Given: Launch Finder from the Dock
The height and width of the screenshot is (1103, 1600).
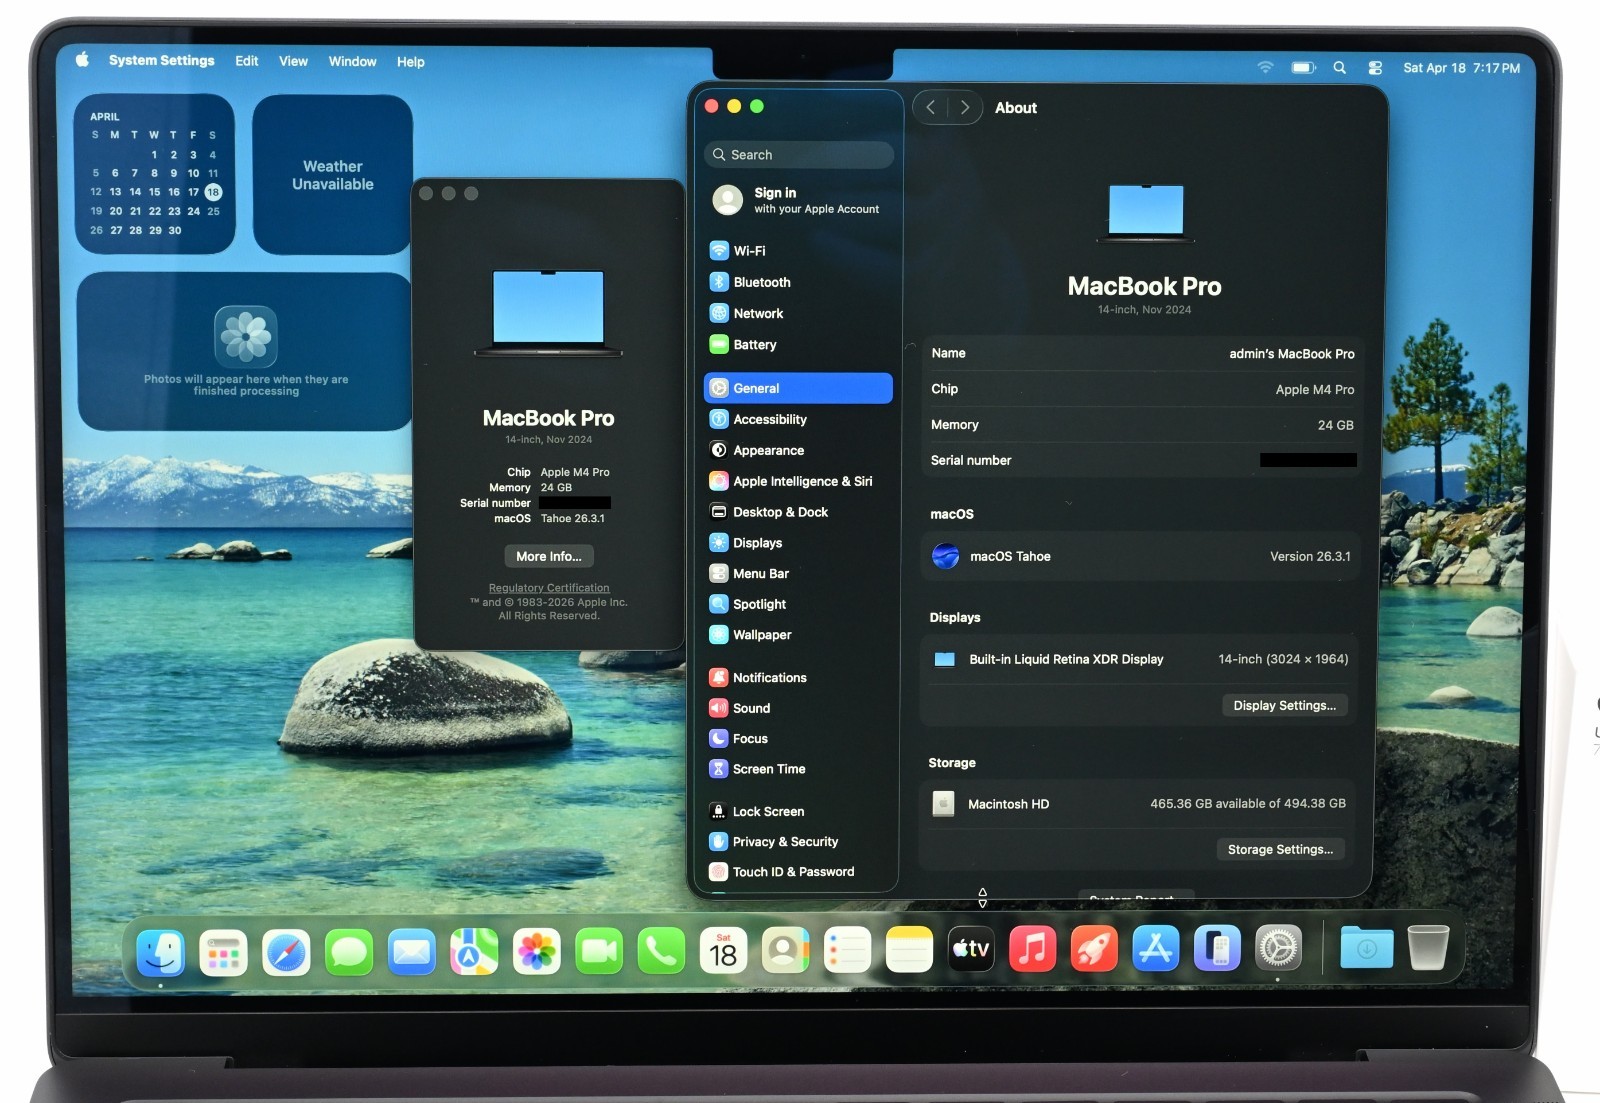Looking at the screenshot, I should click(x=161, y=951).
